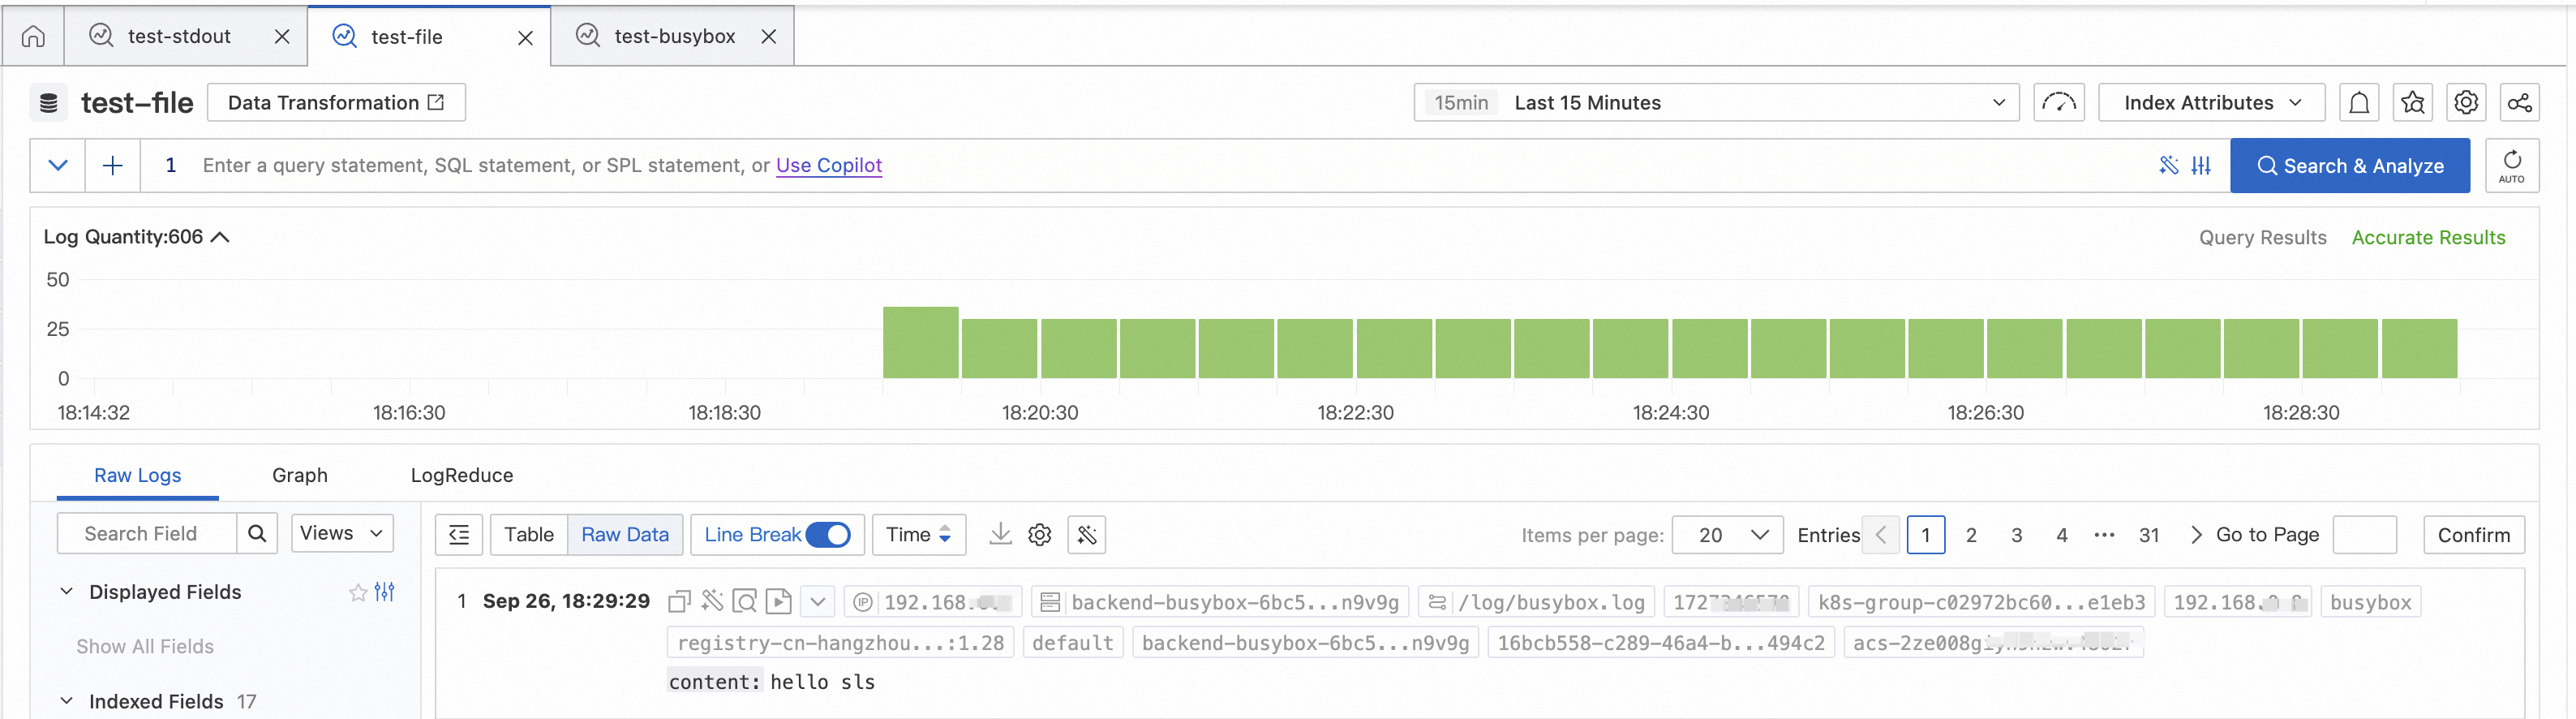Image resolution: width=2576 pixels, height=719 pixels.
Task: Add a new query with plus icon
Action: pos(113,166)
